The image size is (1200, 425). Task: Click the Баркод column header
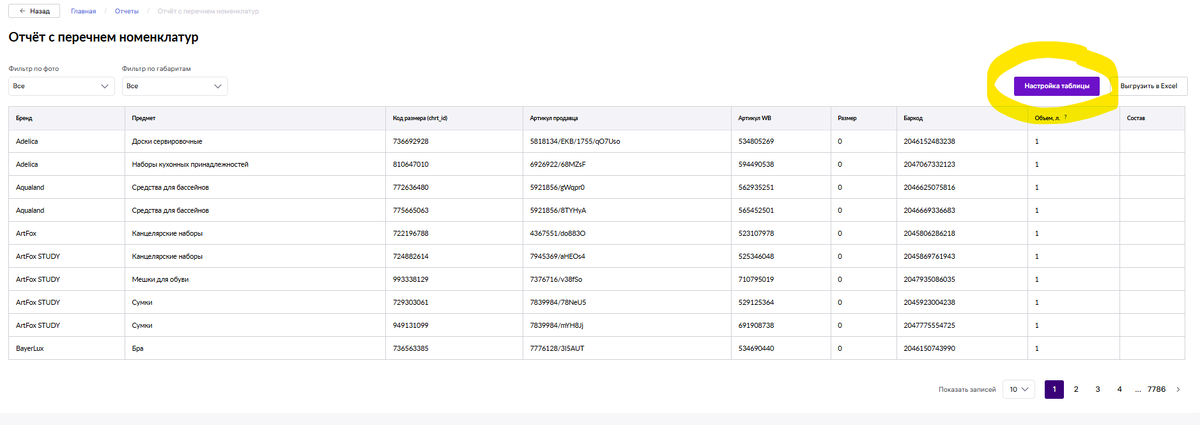point(914,118)
